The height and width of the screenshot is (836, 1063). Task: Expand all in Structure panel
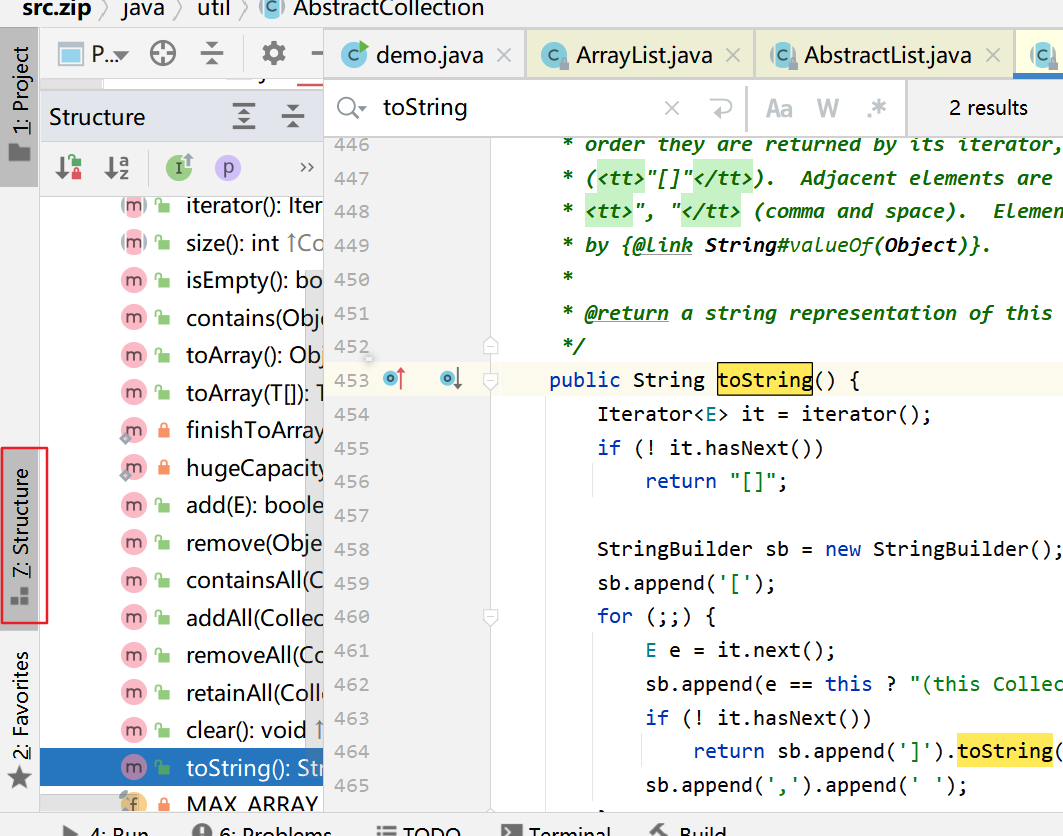click(243, 117)
